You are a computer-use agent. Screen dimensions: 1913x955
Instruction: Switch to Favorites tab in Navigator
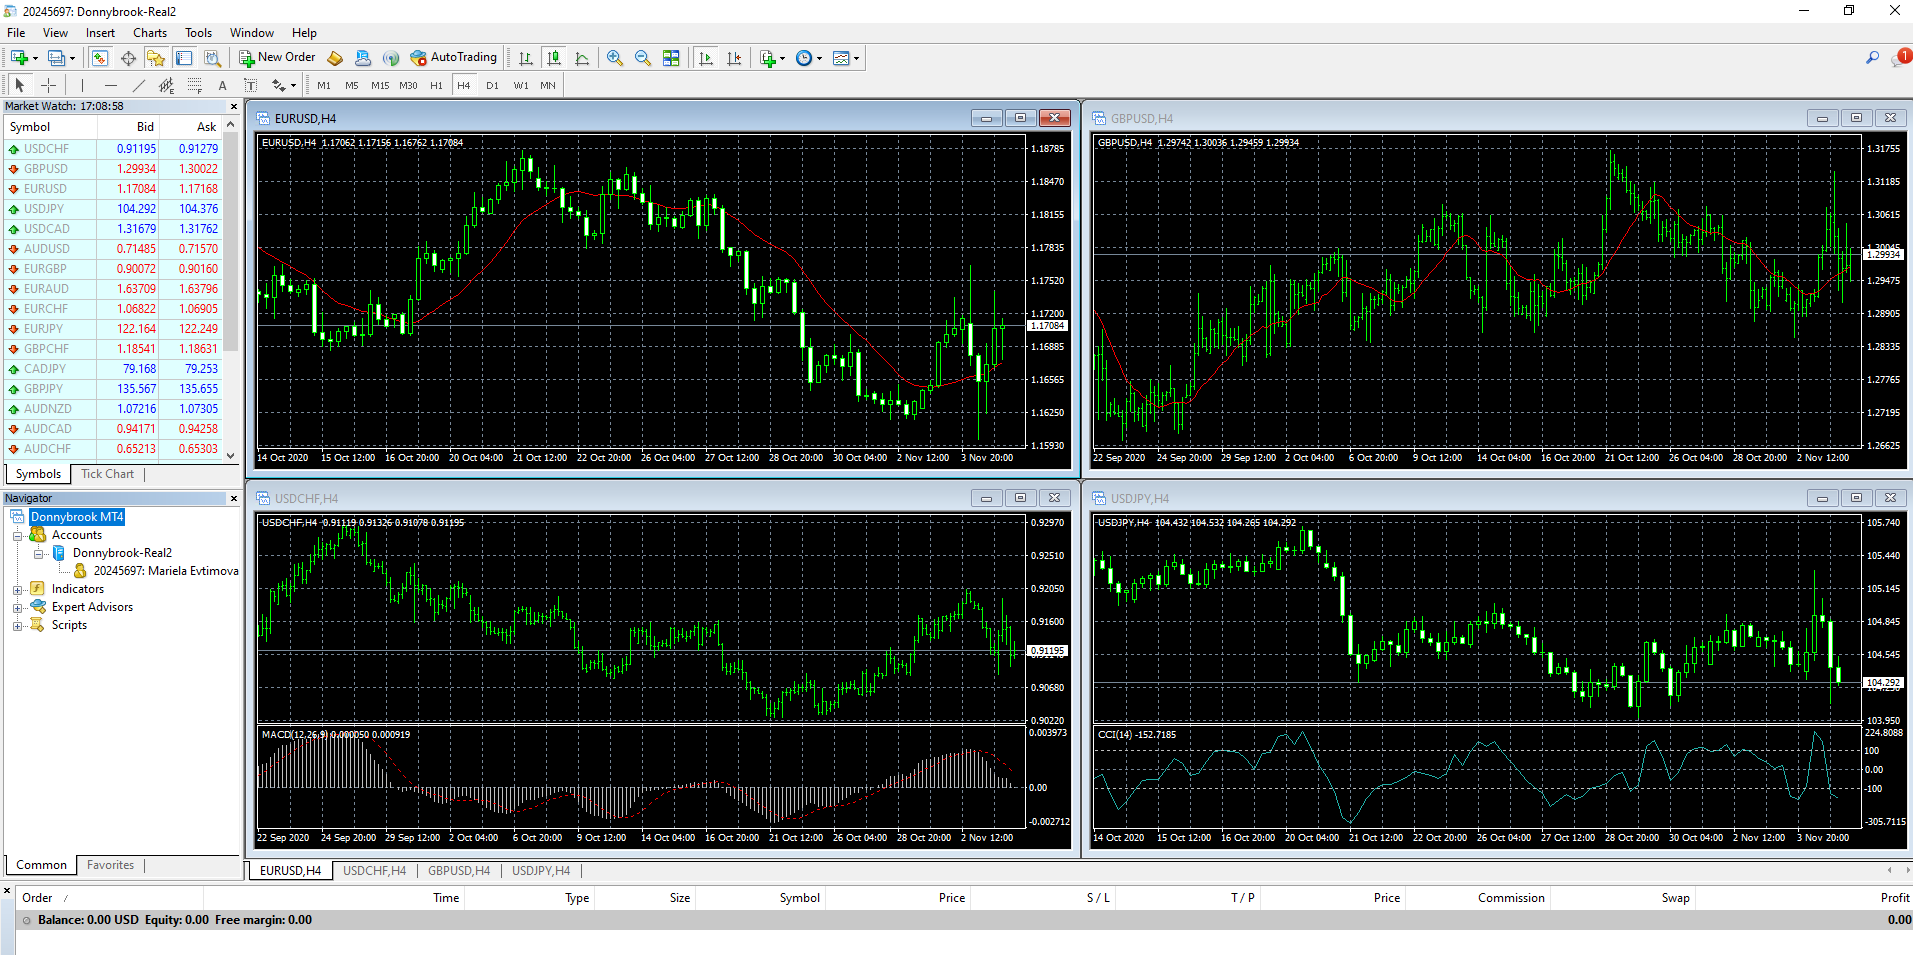click(110, 865)
